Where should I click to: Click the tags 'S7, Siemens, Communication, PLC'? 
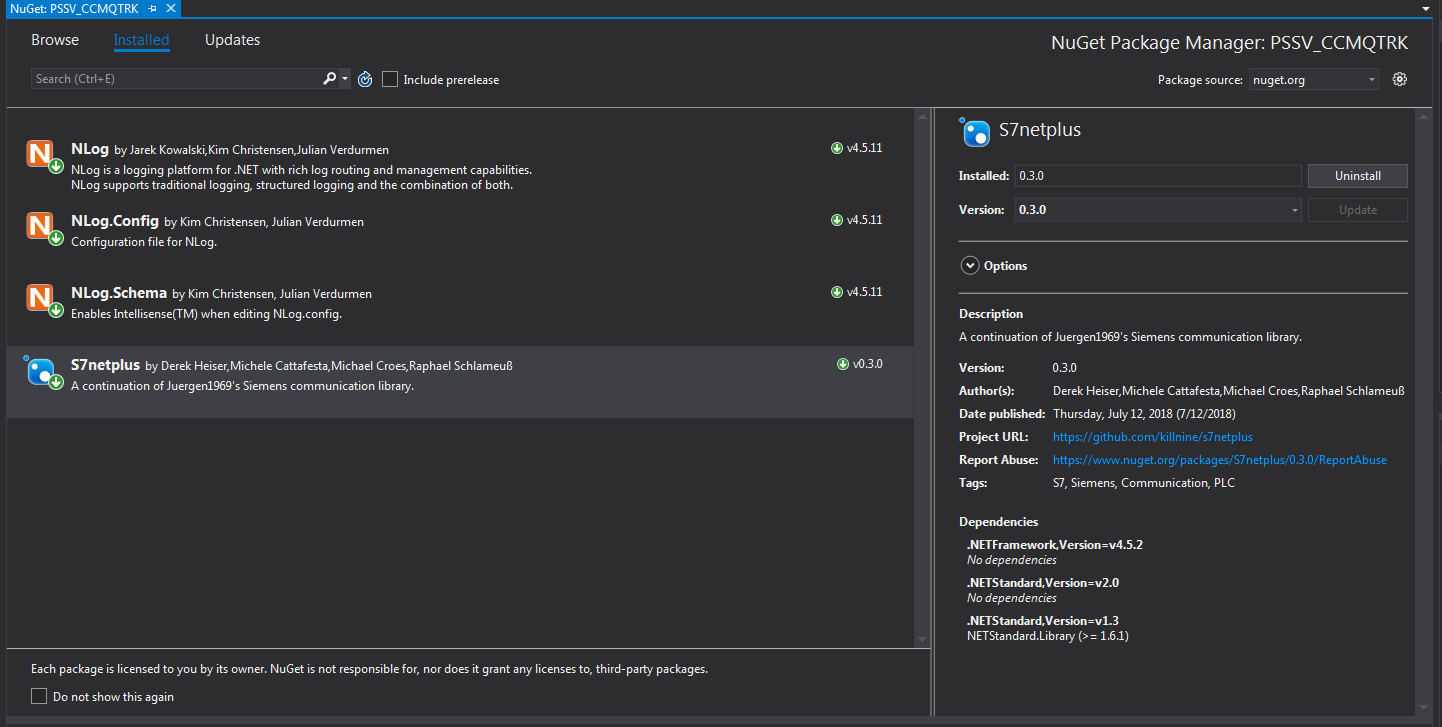pos(1144,483)
